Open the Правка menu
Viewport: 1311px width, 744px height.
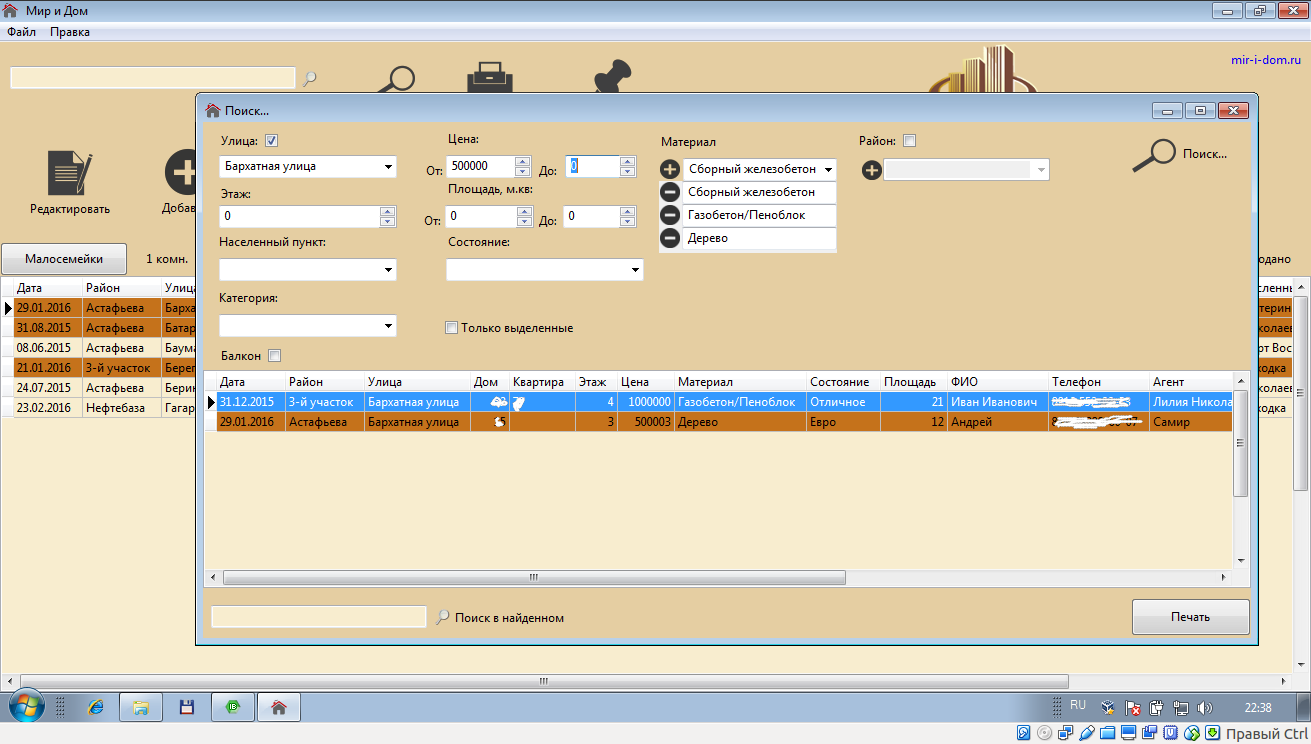pos(70,32)
